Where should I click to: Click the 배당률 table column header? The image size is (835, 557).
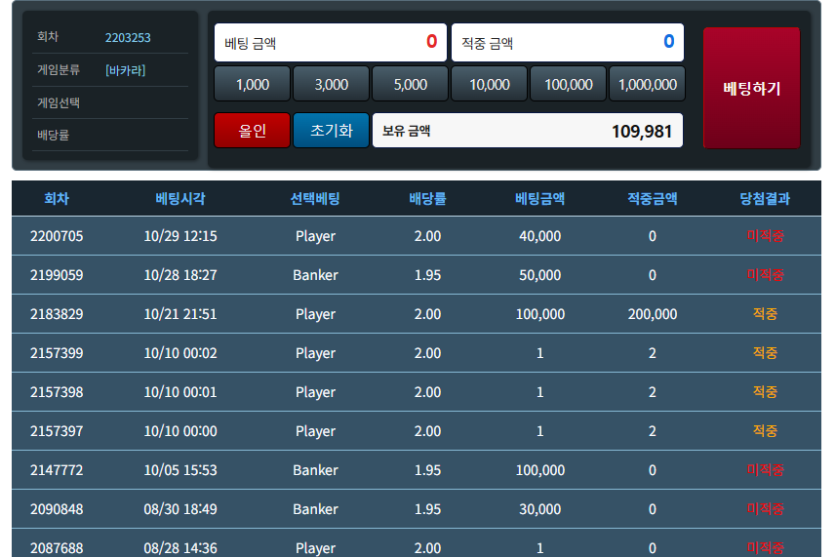click(428, 199)
